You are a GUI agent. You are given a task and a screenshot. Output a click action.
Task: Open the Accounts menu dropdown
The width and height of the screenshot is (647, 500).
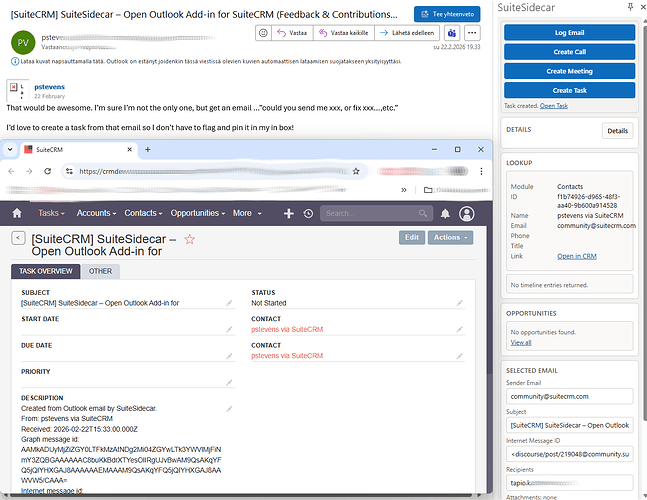pos(97,213)
